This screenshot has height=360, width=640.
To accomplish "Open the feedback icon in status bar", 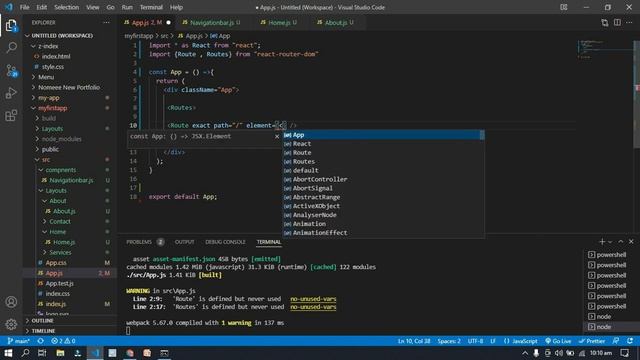I will coord(616,341).
